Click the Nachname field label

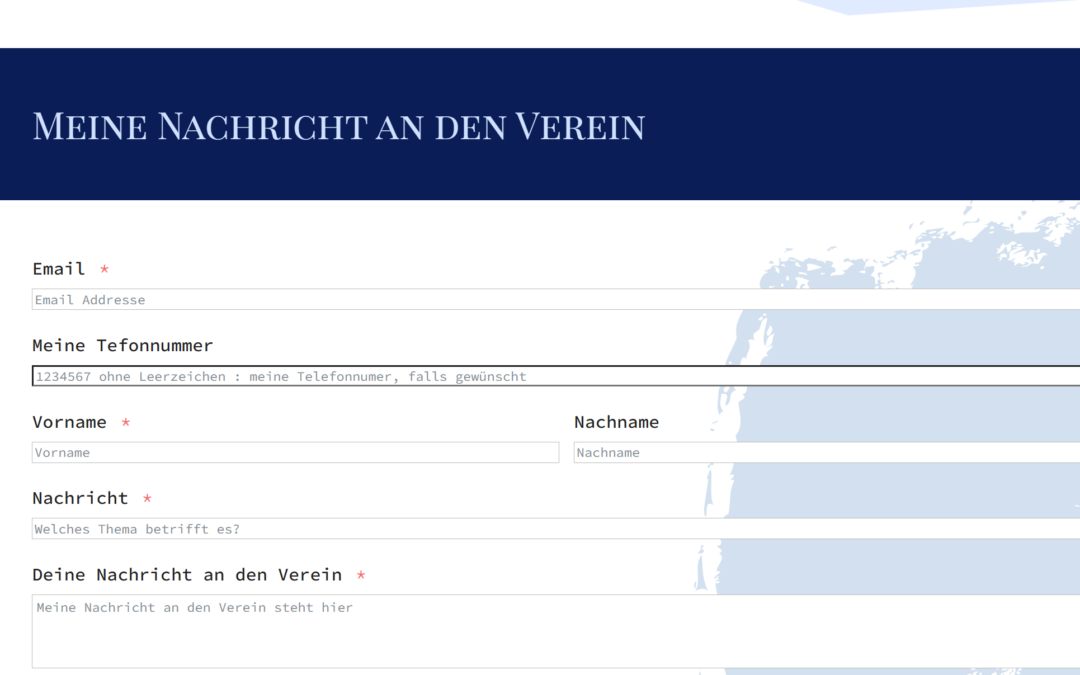(617, 422)
